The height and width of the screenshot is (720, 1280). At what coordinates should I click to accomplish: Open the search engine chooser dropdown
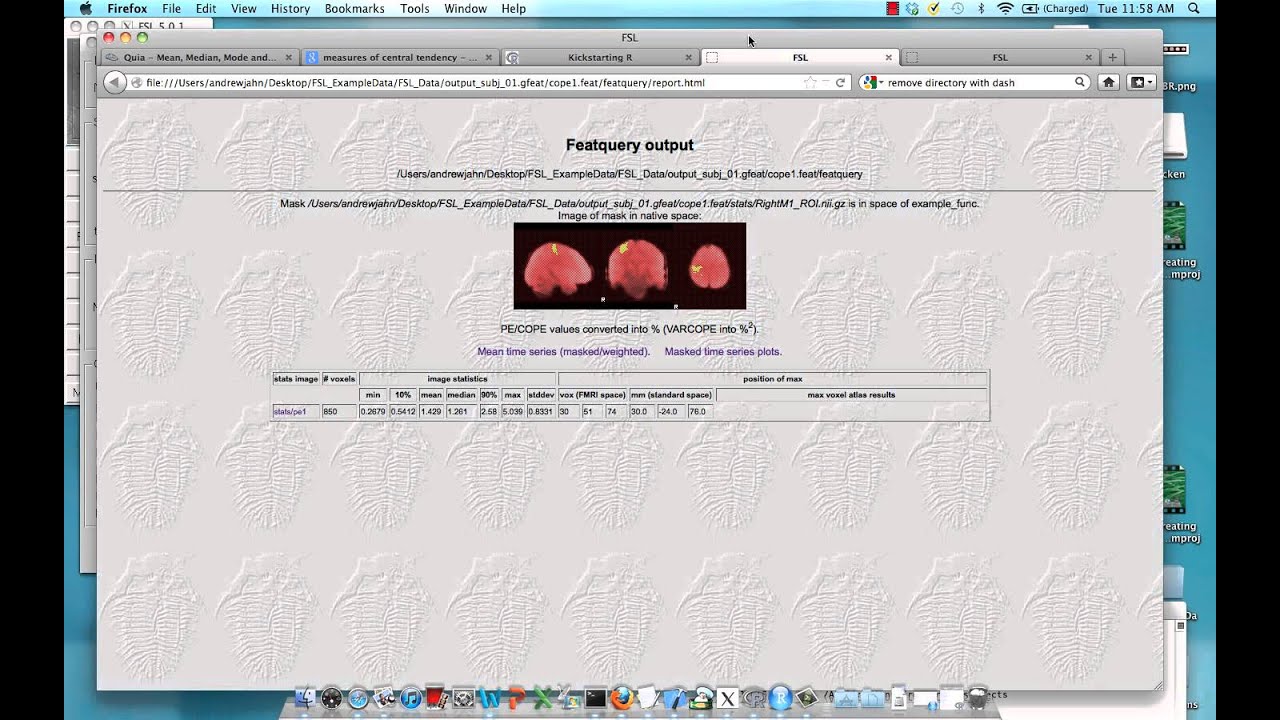tap(873, 83)
